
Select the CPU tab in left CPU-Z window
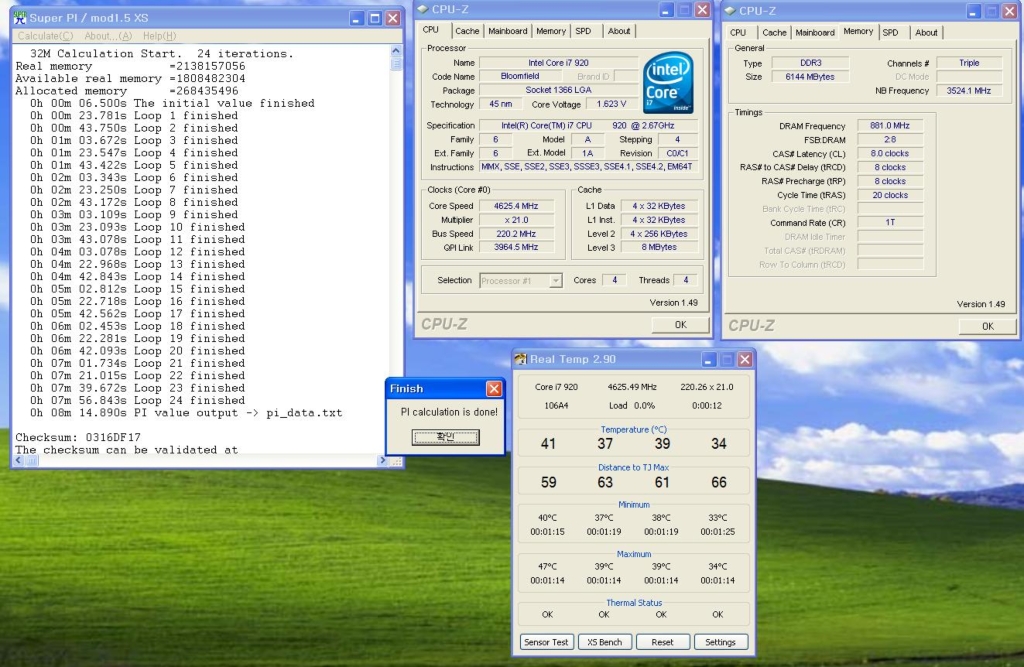pyautogui.click(x=430, y=30)
